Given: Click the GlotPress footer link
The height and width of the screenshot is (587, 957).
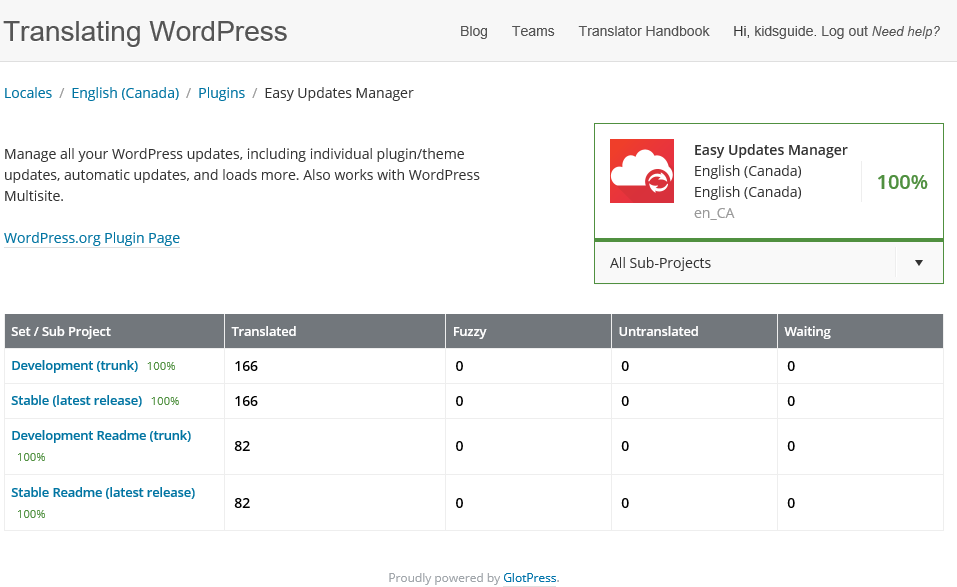Looking at the screenshot, I should tap(529, 578).
